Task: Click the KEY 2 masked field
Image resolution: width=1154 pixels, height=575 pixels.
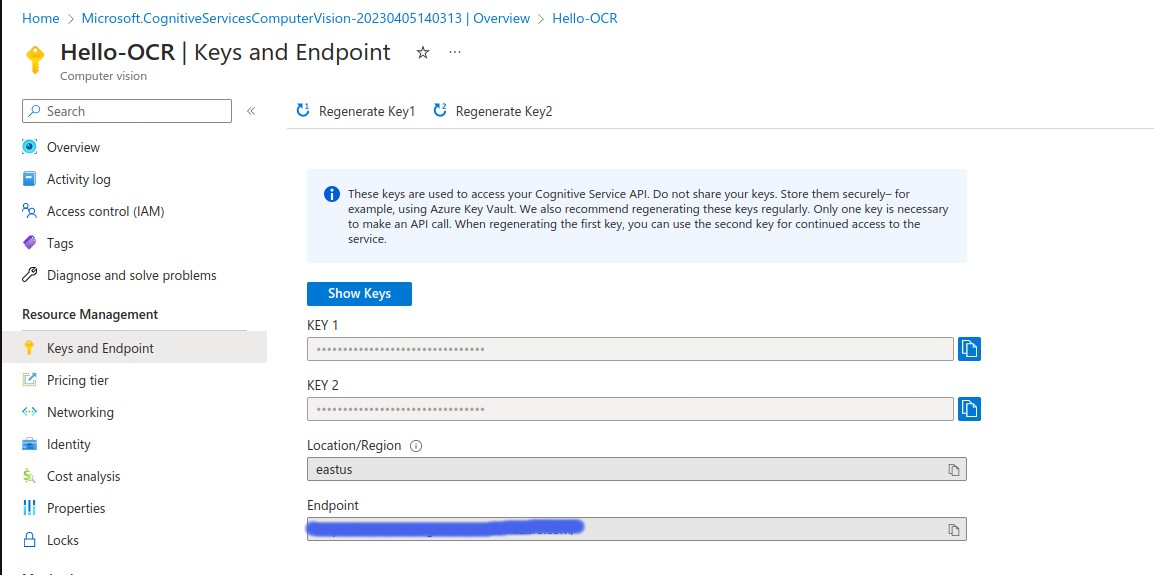Action: [630, 409]
